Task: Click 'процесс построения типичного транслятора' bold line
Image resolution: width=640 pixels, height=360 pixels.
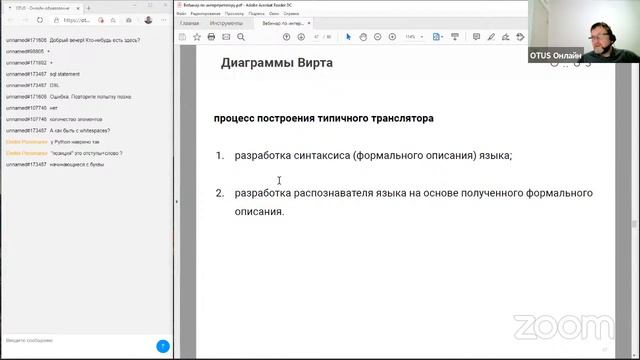Action: point(324,118)
